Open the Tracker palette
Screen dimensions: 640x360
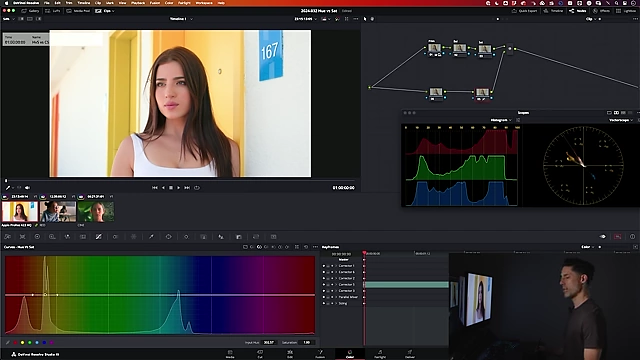pos(186,237)
